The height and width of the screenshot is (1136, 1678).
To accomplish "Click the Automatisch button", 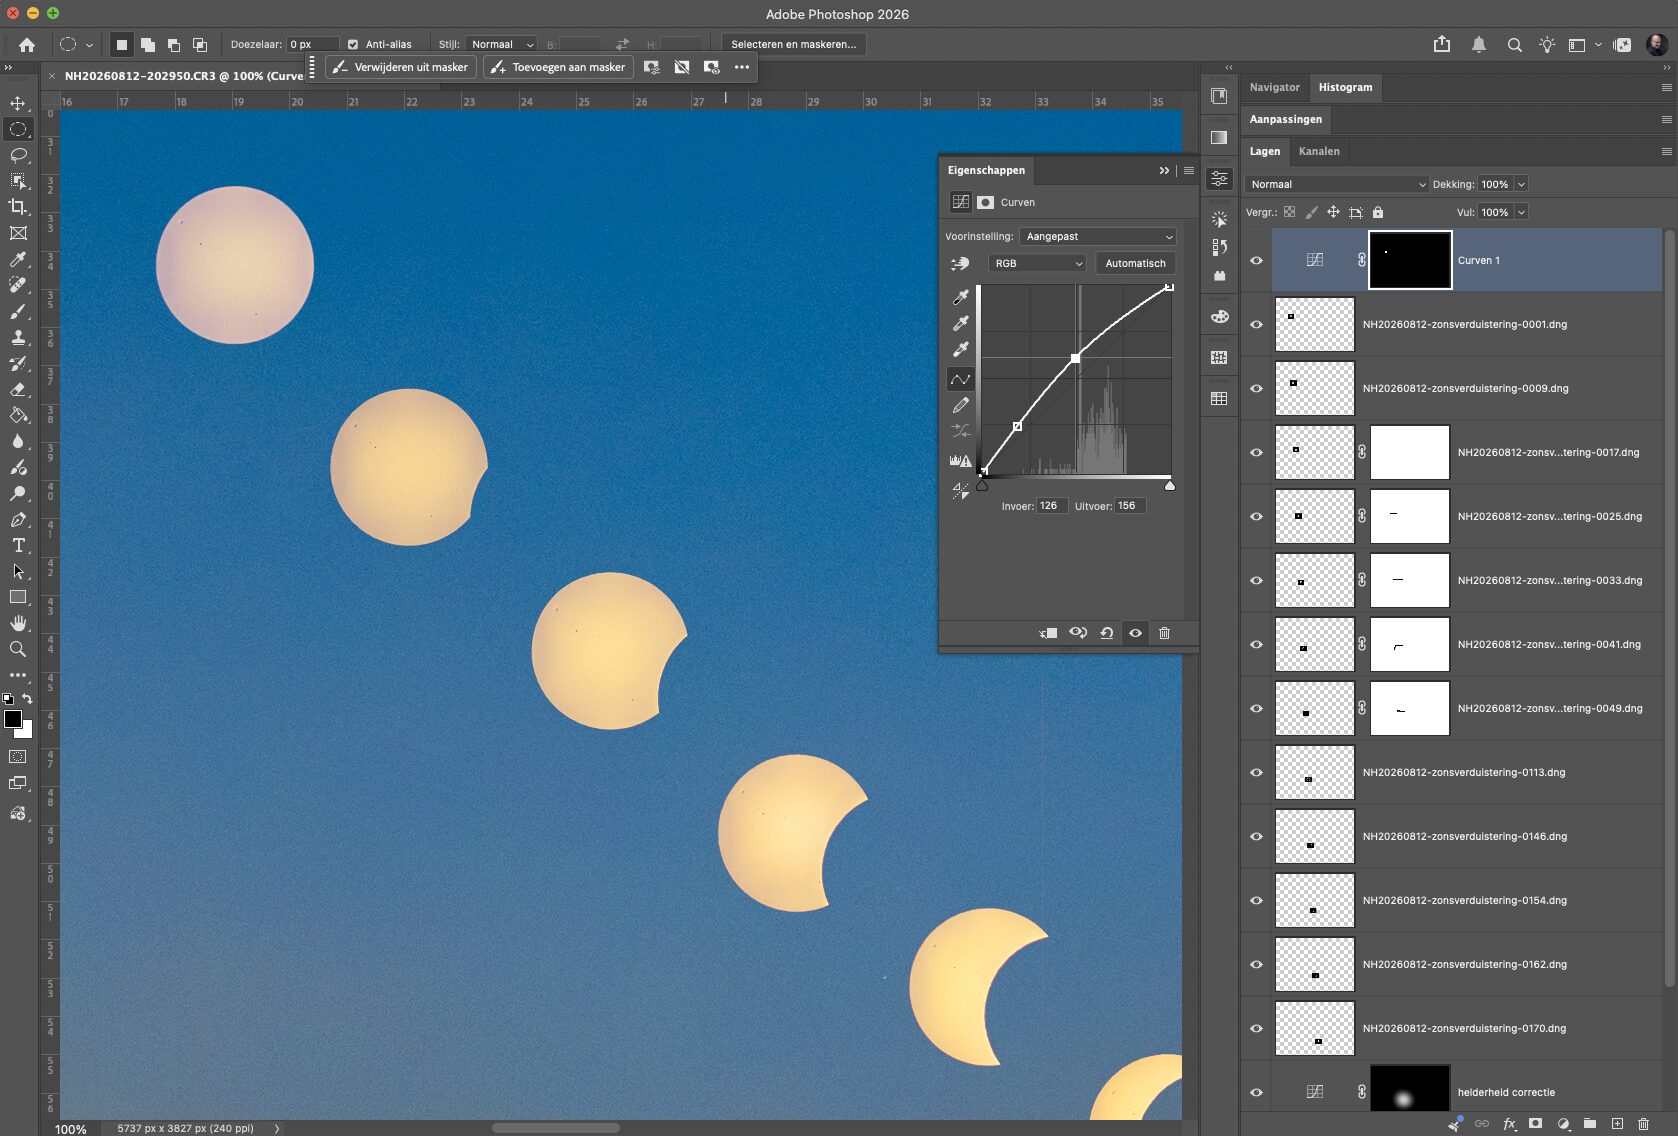I will [1135, 263].
